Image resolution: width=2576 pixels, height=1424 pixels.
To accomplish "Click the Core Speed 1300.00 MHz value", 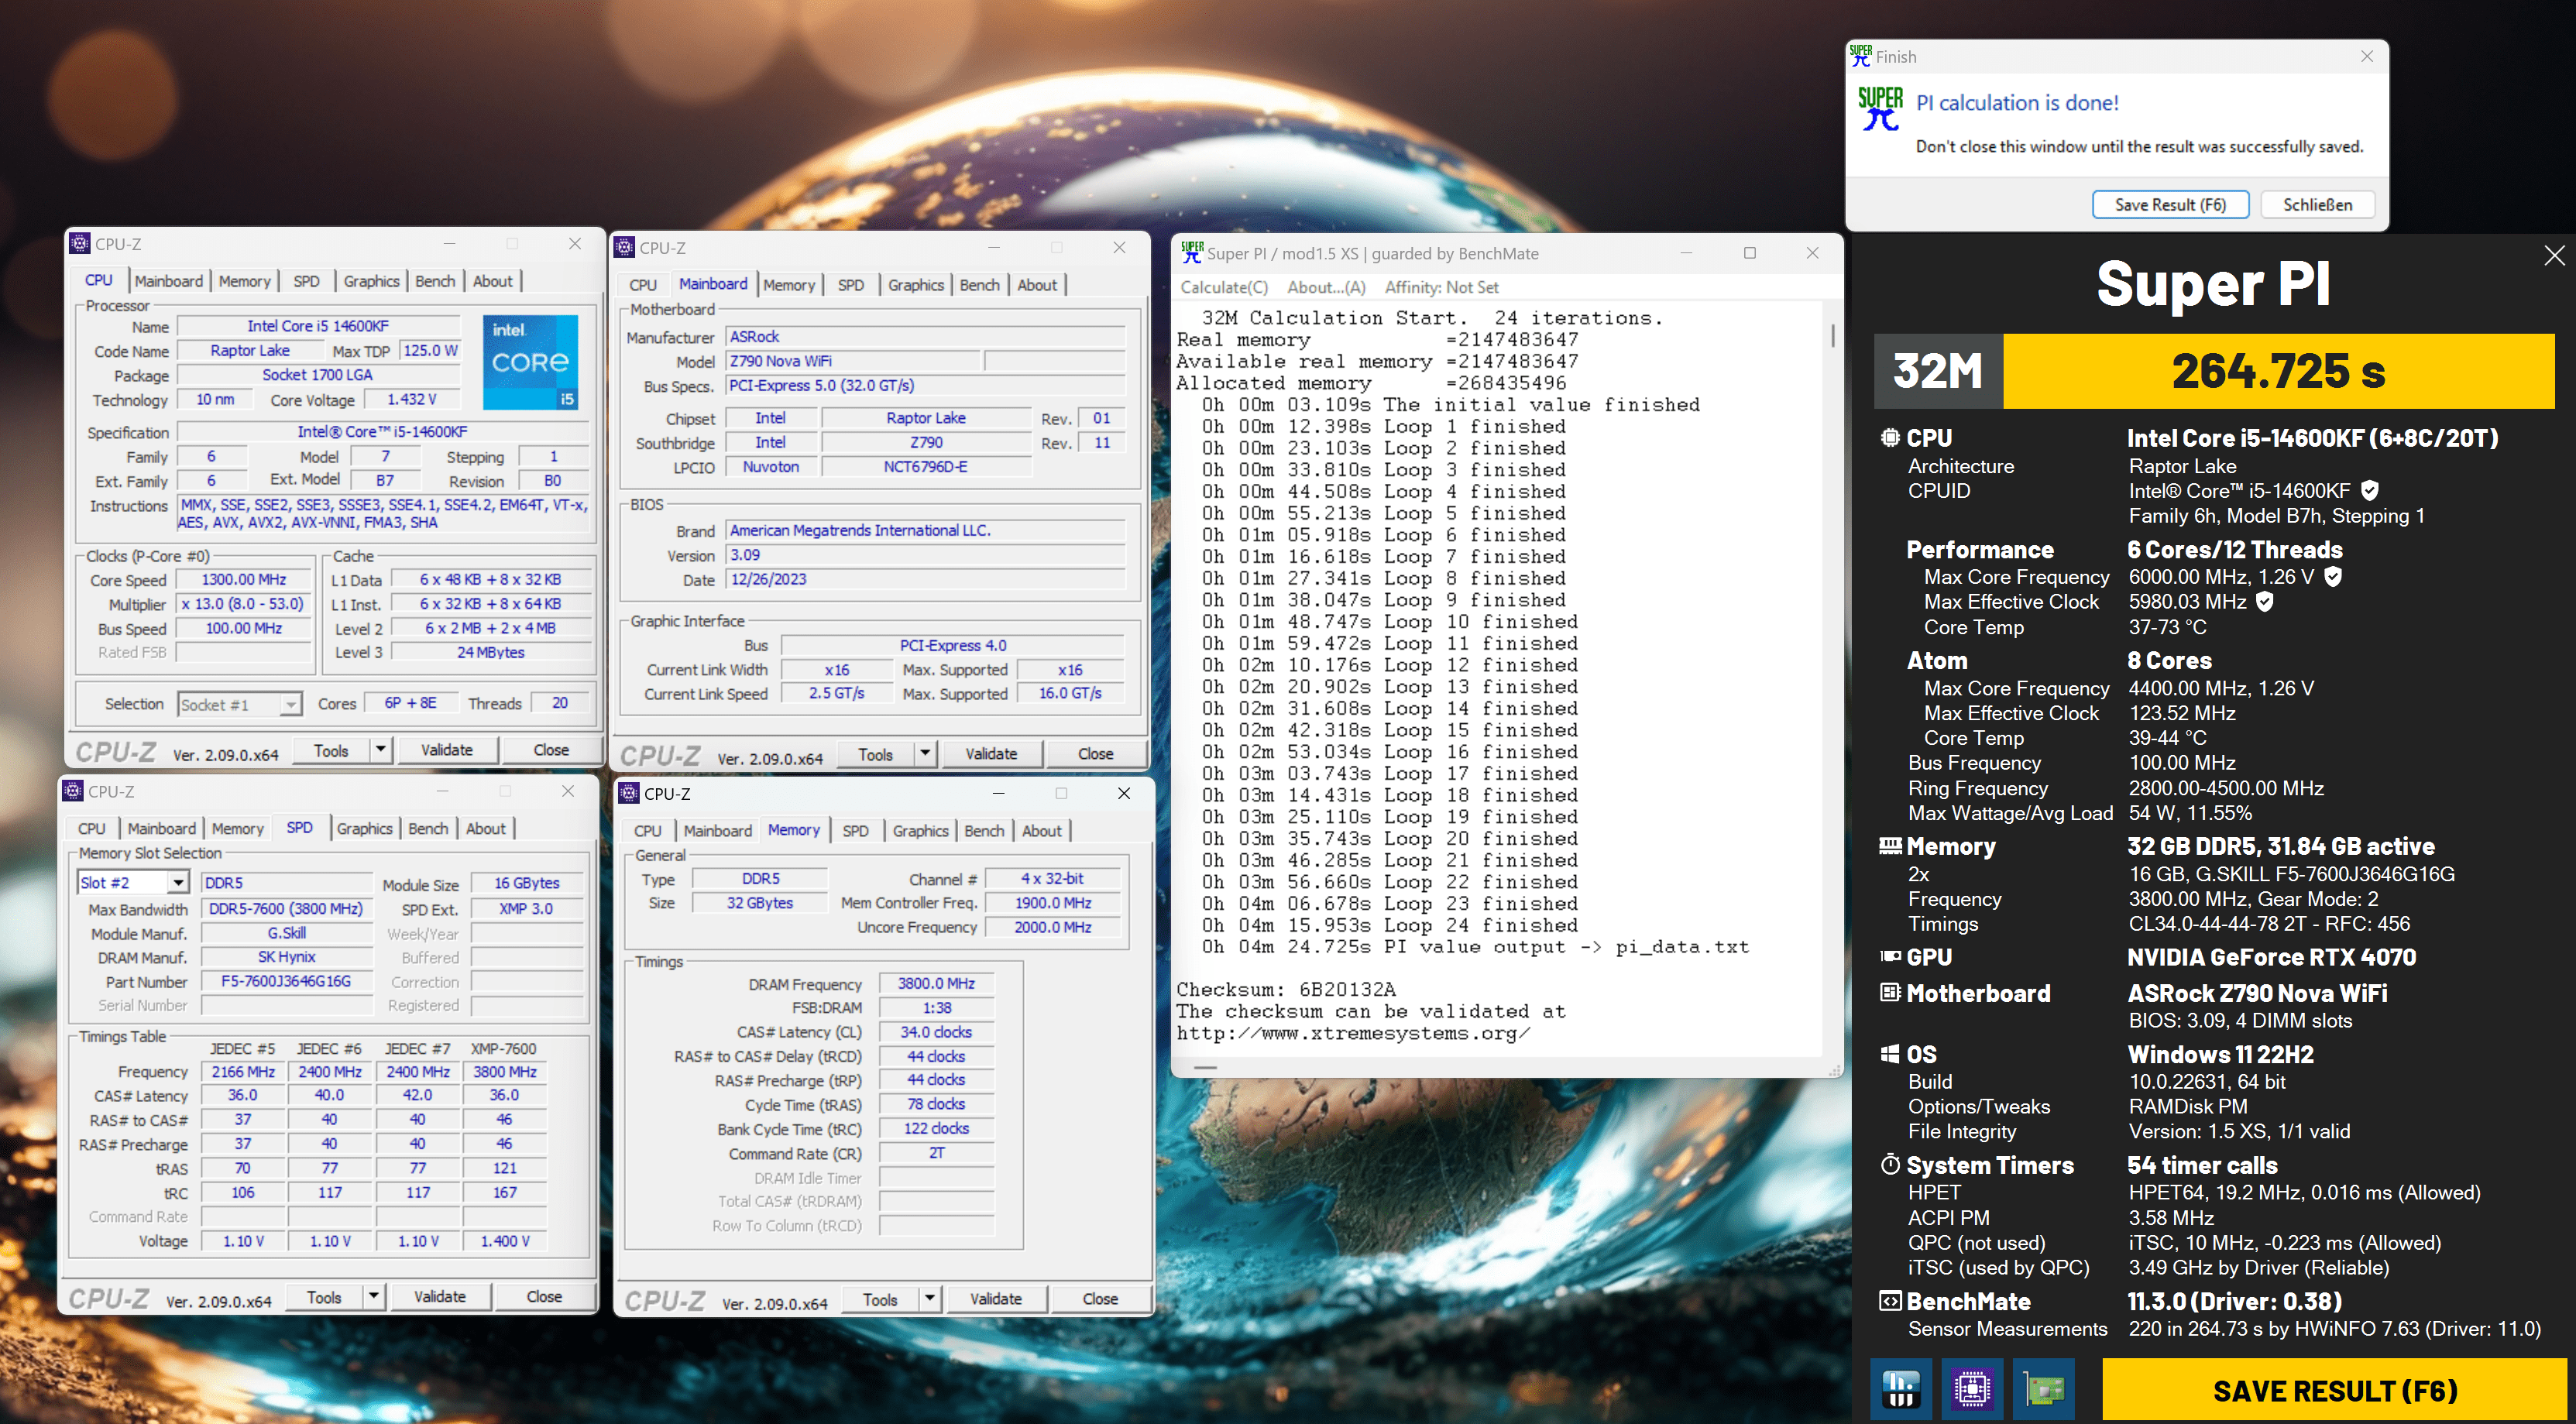I will (x=244, y=579).
